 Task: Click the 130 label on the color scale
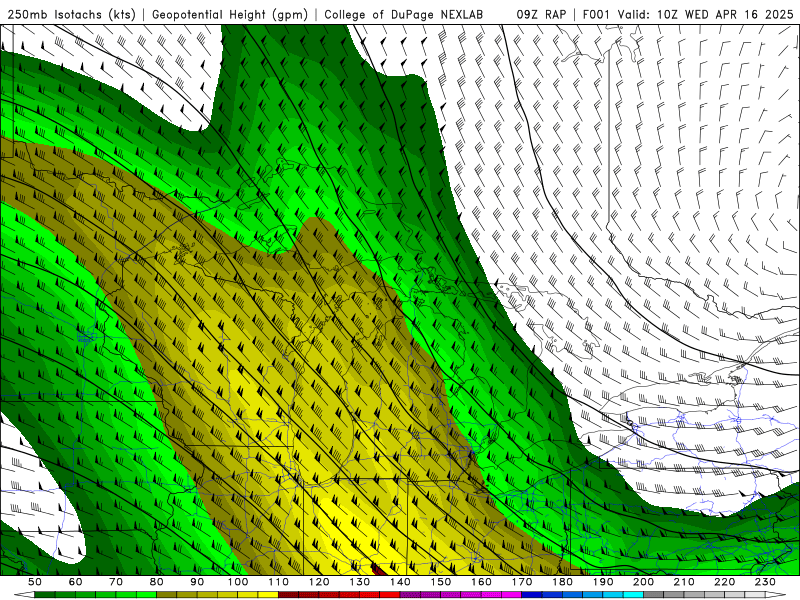(360, 582)
